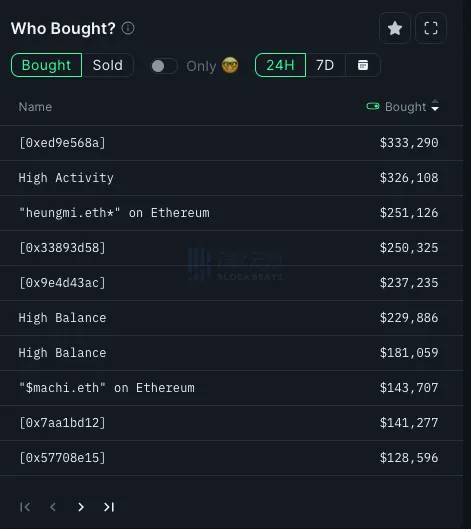Toggle the green Bought column unit switch
This screenshot has width=471, height=529.
point(373,107)
